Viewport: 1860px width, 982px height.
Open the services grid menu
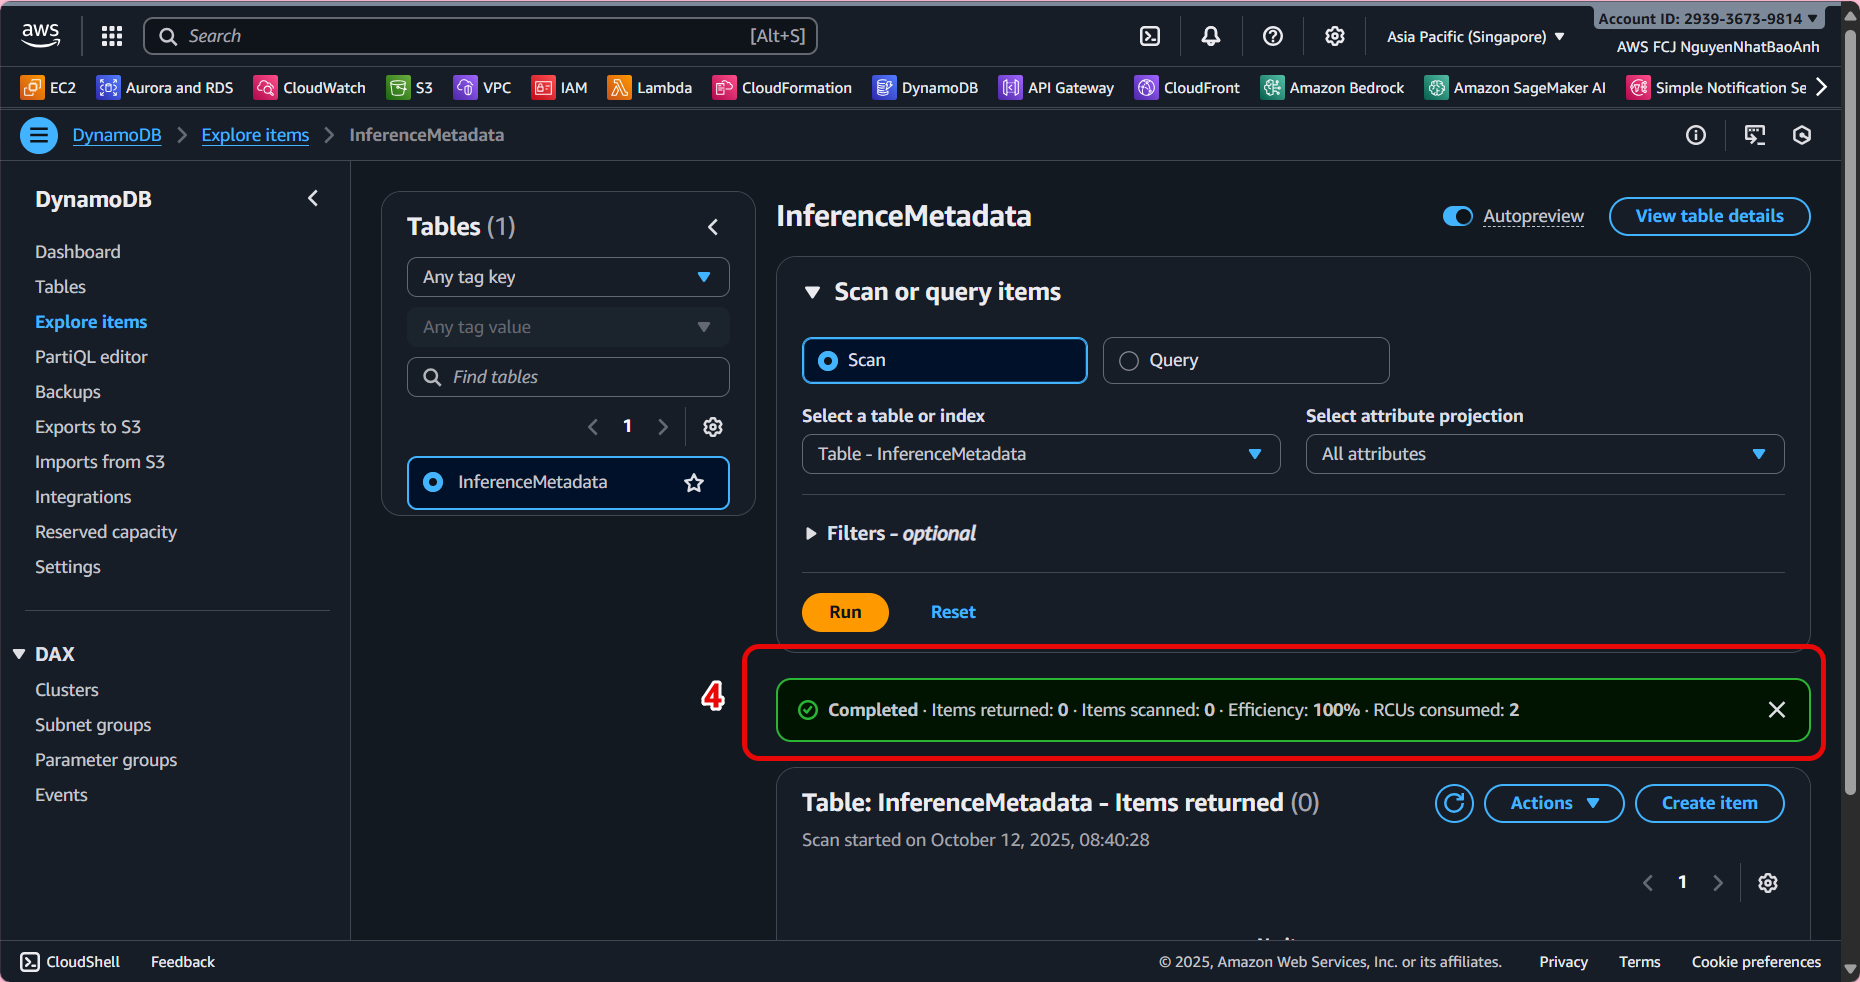point(112,36)
